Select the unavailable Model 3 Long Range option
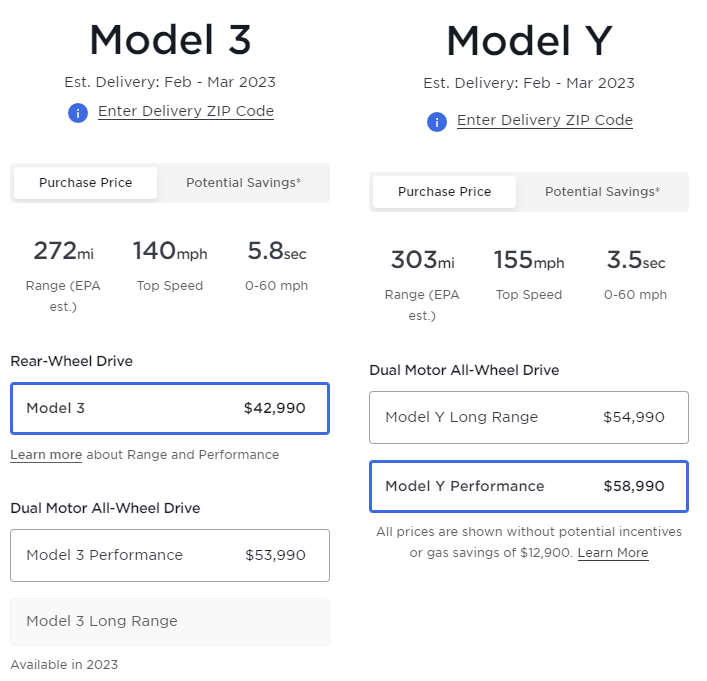Screen dimensions: 707x681 pyautogui.click(x=169, y=621)
